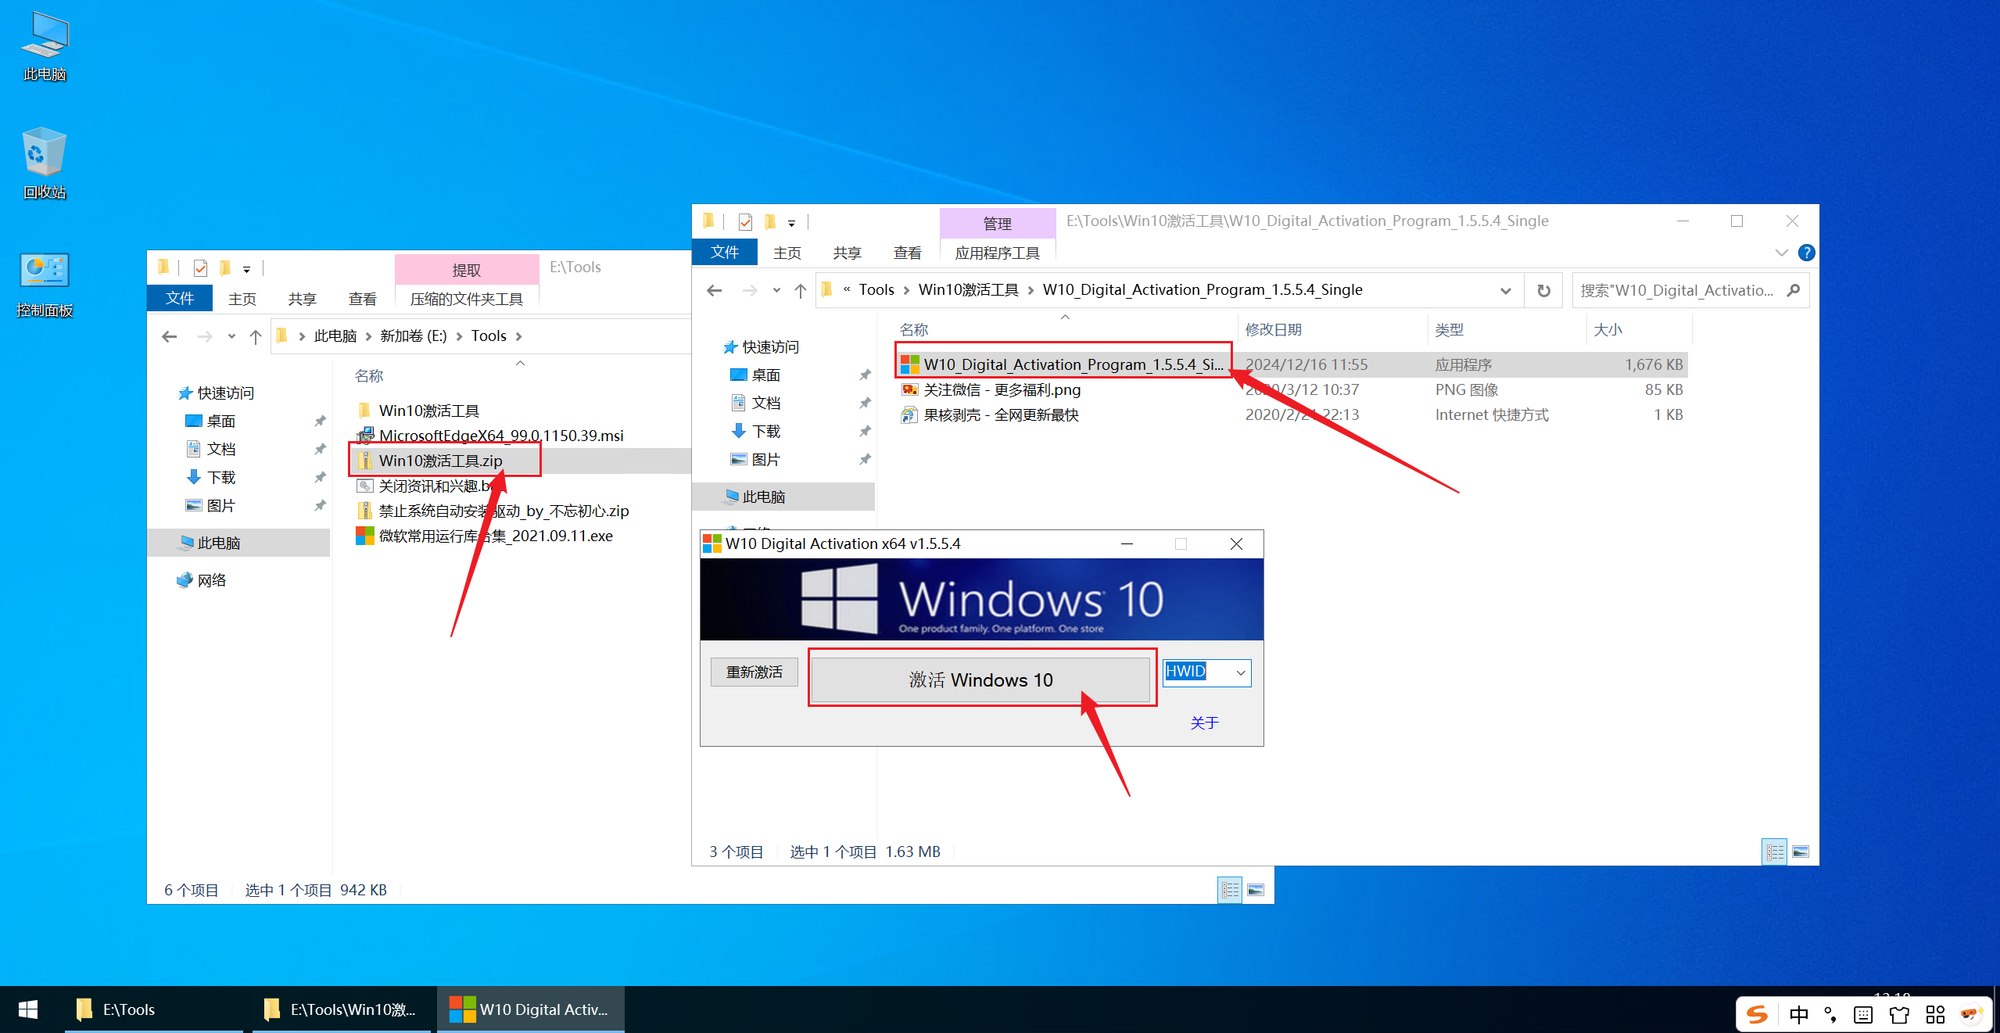Click the help question mark icon
Viewport: 2000px width, 1033px height.
pos(1806,253)
